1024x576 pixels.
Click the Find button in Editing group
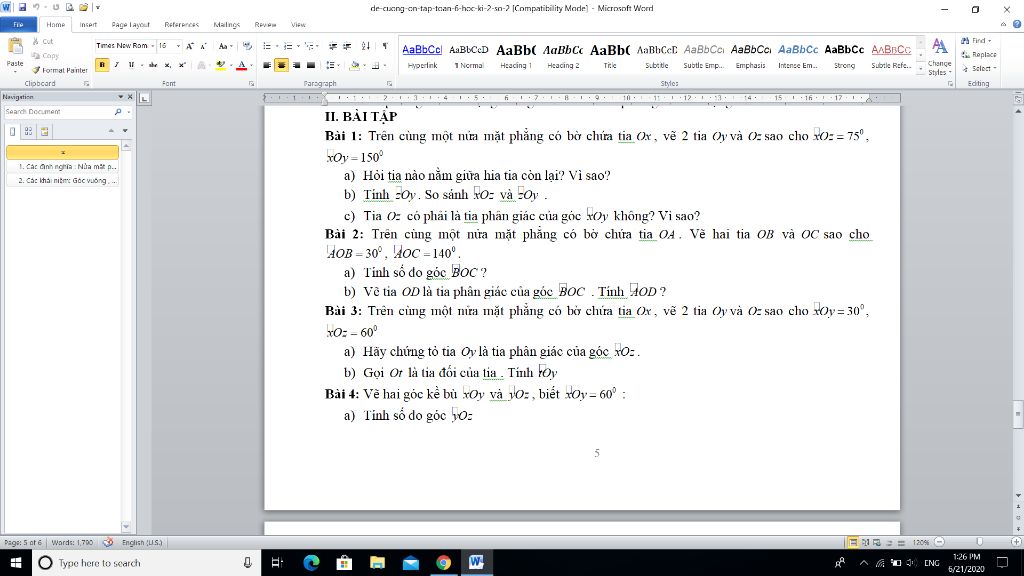point(976,40)
